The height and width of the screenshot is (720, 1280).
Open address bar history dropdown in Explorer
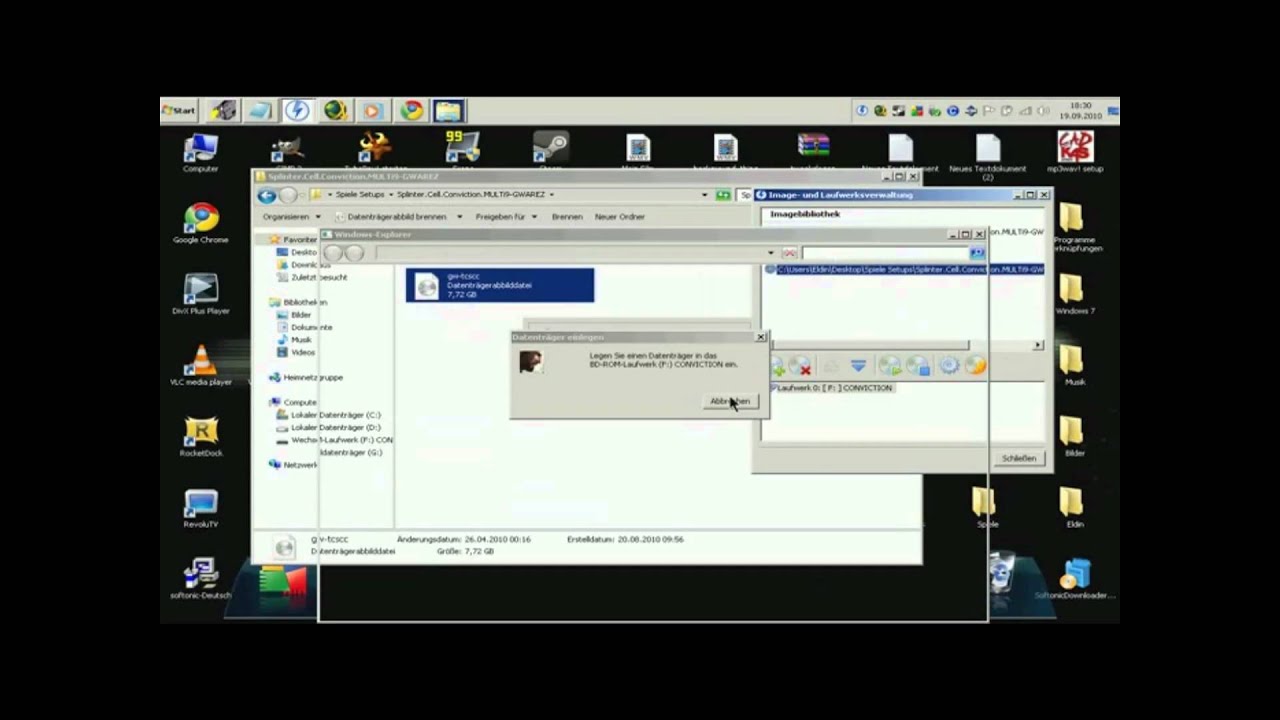[704, 195]
